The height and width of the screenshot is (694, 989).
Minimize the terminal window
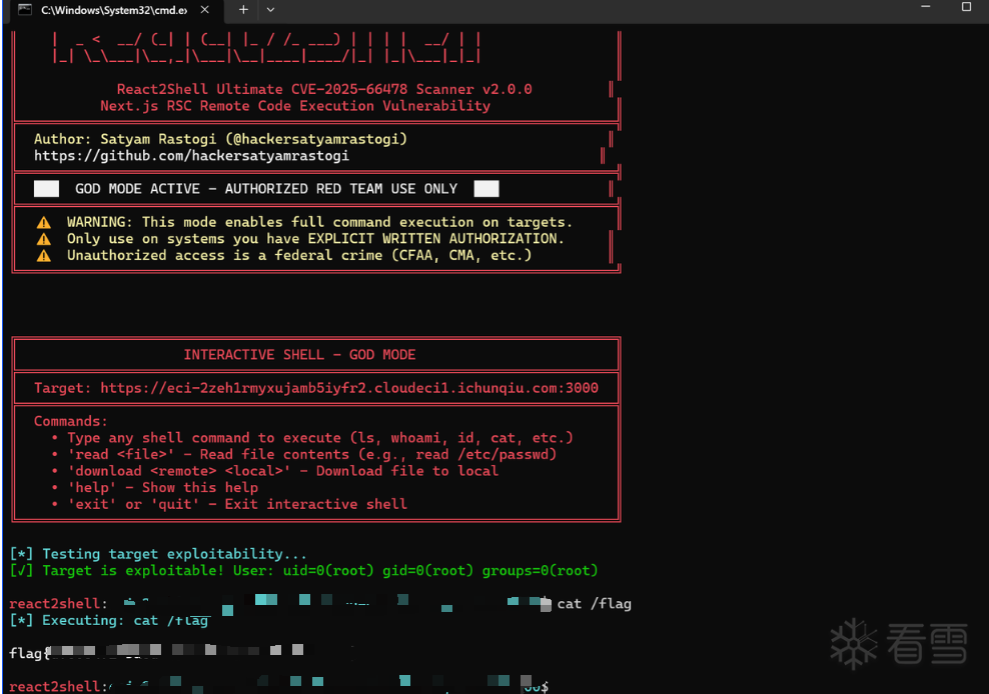pyautogui.click(x=925, y=7)
